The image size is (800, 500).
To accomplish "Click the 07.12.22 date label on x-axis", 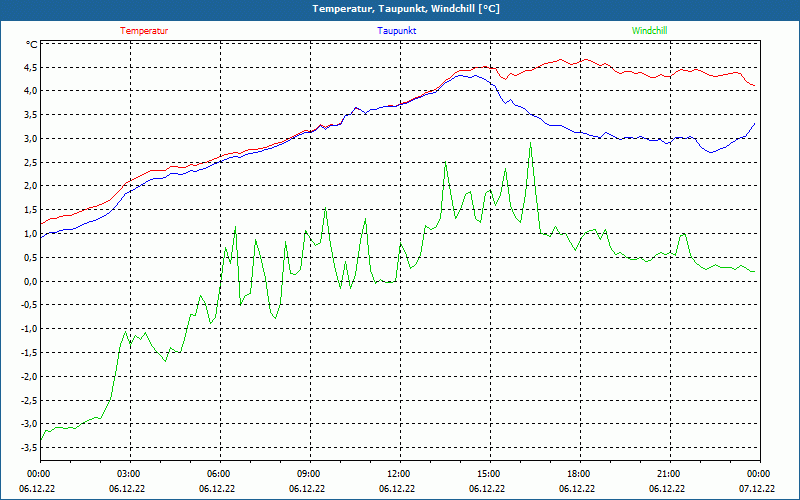I will pos(757,489).
